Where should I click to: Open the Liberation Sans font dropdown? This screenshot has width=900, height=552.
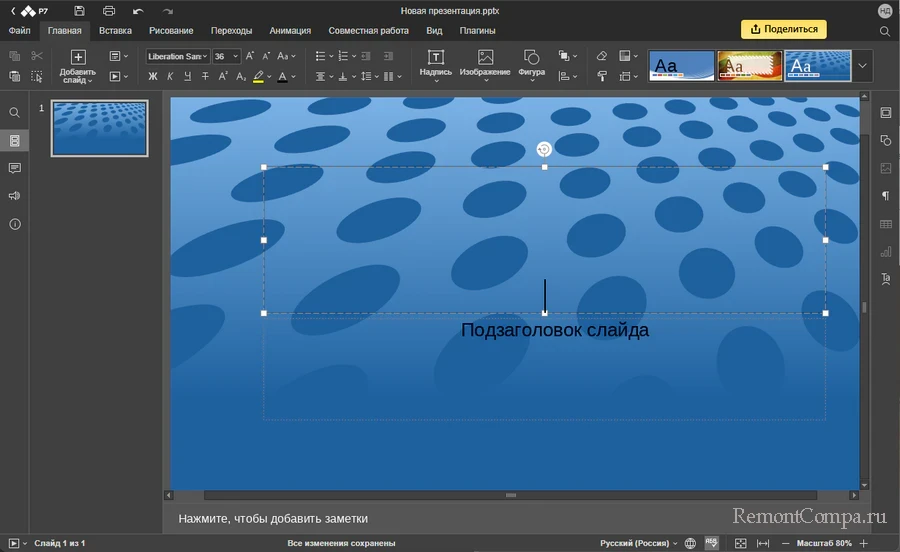176,56
